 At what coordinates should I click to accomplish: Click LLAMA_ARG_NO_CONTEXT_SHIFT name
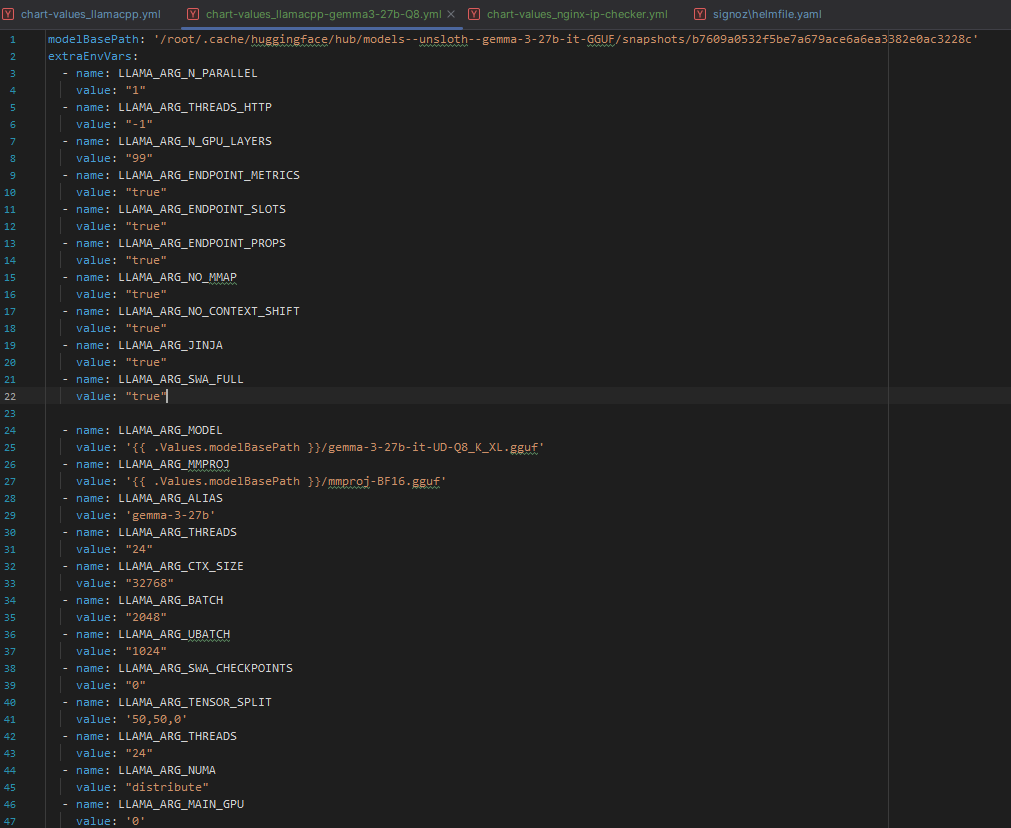tap(209, 311)
